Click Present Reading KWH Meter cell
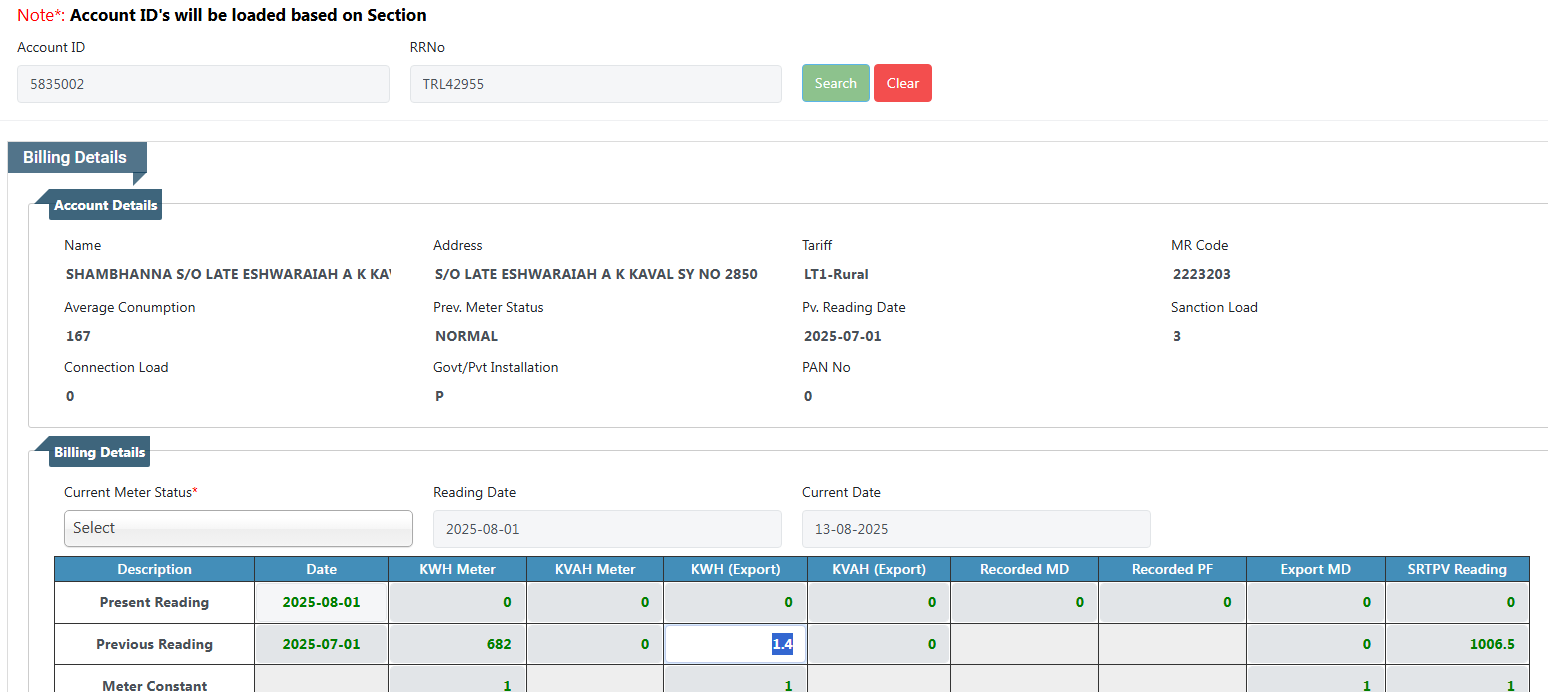This screenshot has height=692, width=1548. point(455,602)
